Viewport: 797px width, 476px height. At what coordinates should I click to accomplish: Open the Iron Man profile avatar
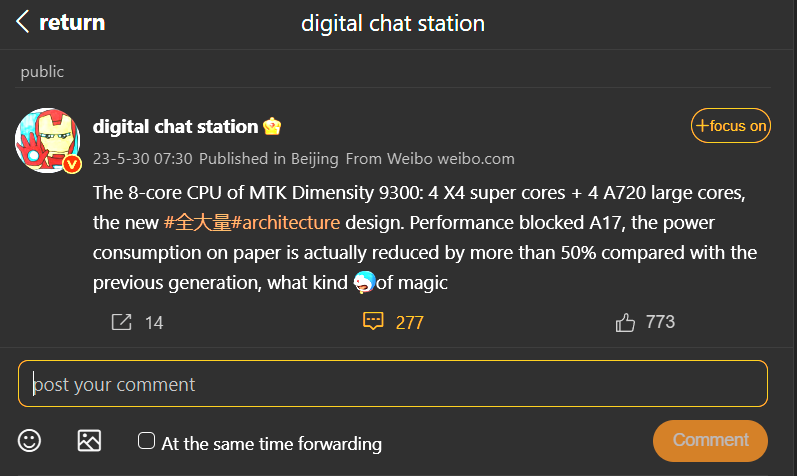[x=47, y=140]
